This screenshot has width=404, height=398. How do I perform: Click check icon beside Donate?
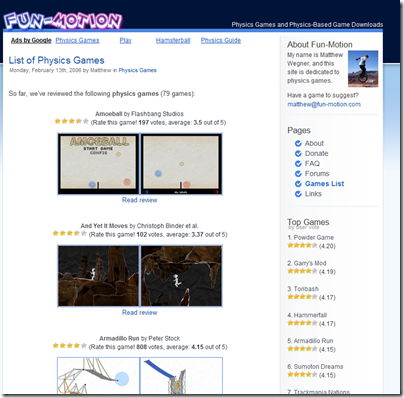pos(298,153)
